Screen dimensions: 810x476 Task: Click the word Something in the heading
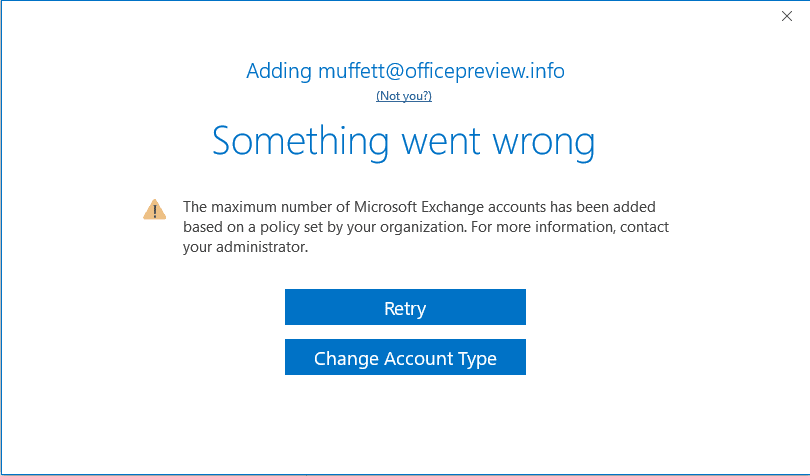(x=301, y=141)
